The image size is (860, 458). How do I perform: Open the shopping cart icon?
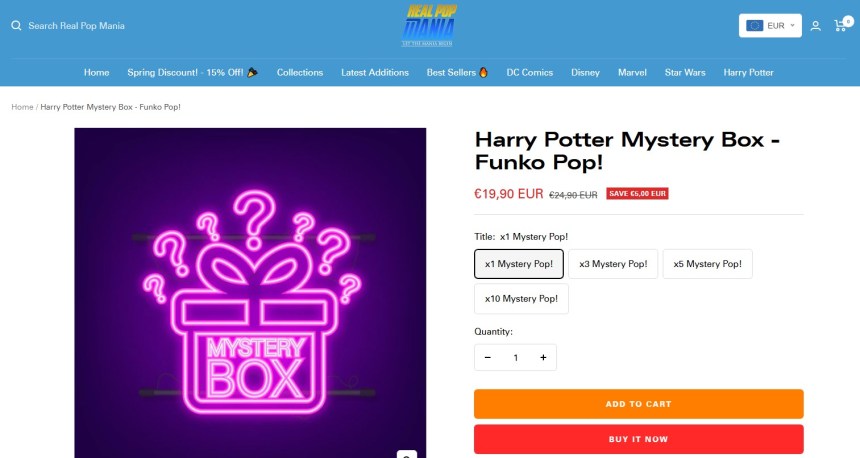841,25
